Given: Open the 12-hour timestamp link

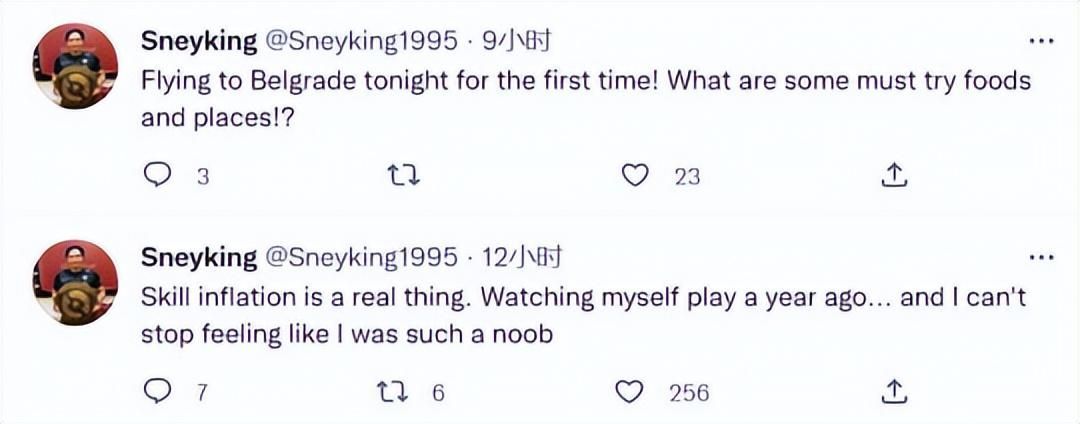Looking at the screenshot, I should (x=523, y=257).
